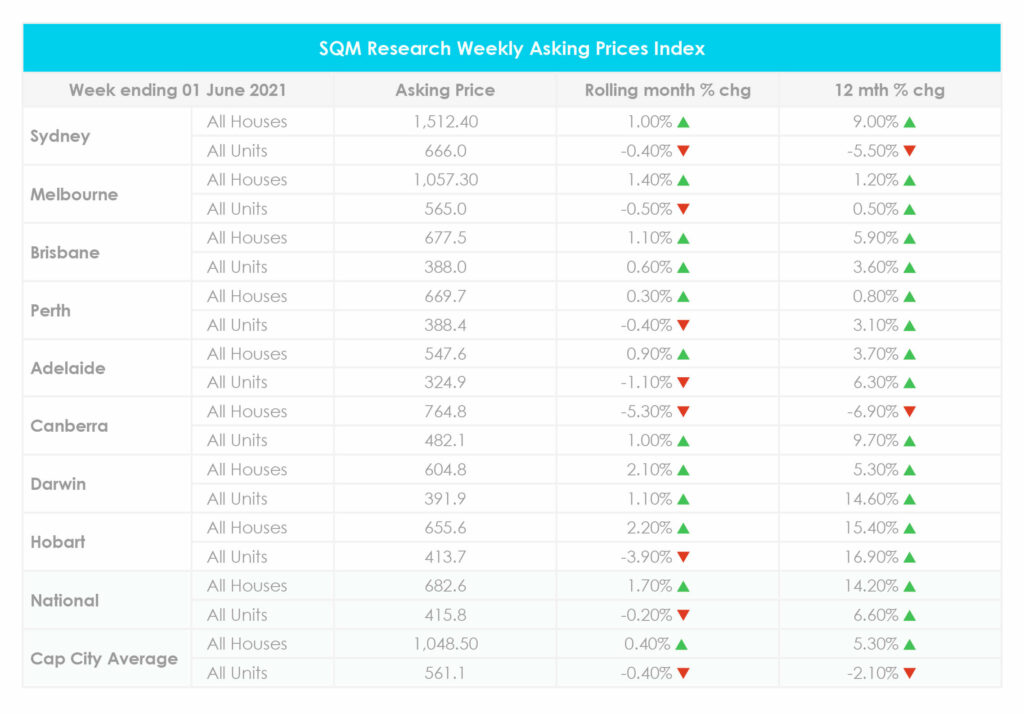Image resolution: width=1024 pixels, height=714 pixels.
Task: Click the green up arrow for Hobart Units 12 mth
Action: (x=908, y=557)
